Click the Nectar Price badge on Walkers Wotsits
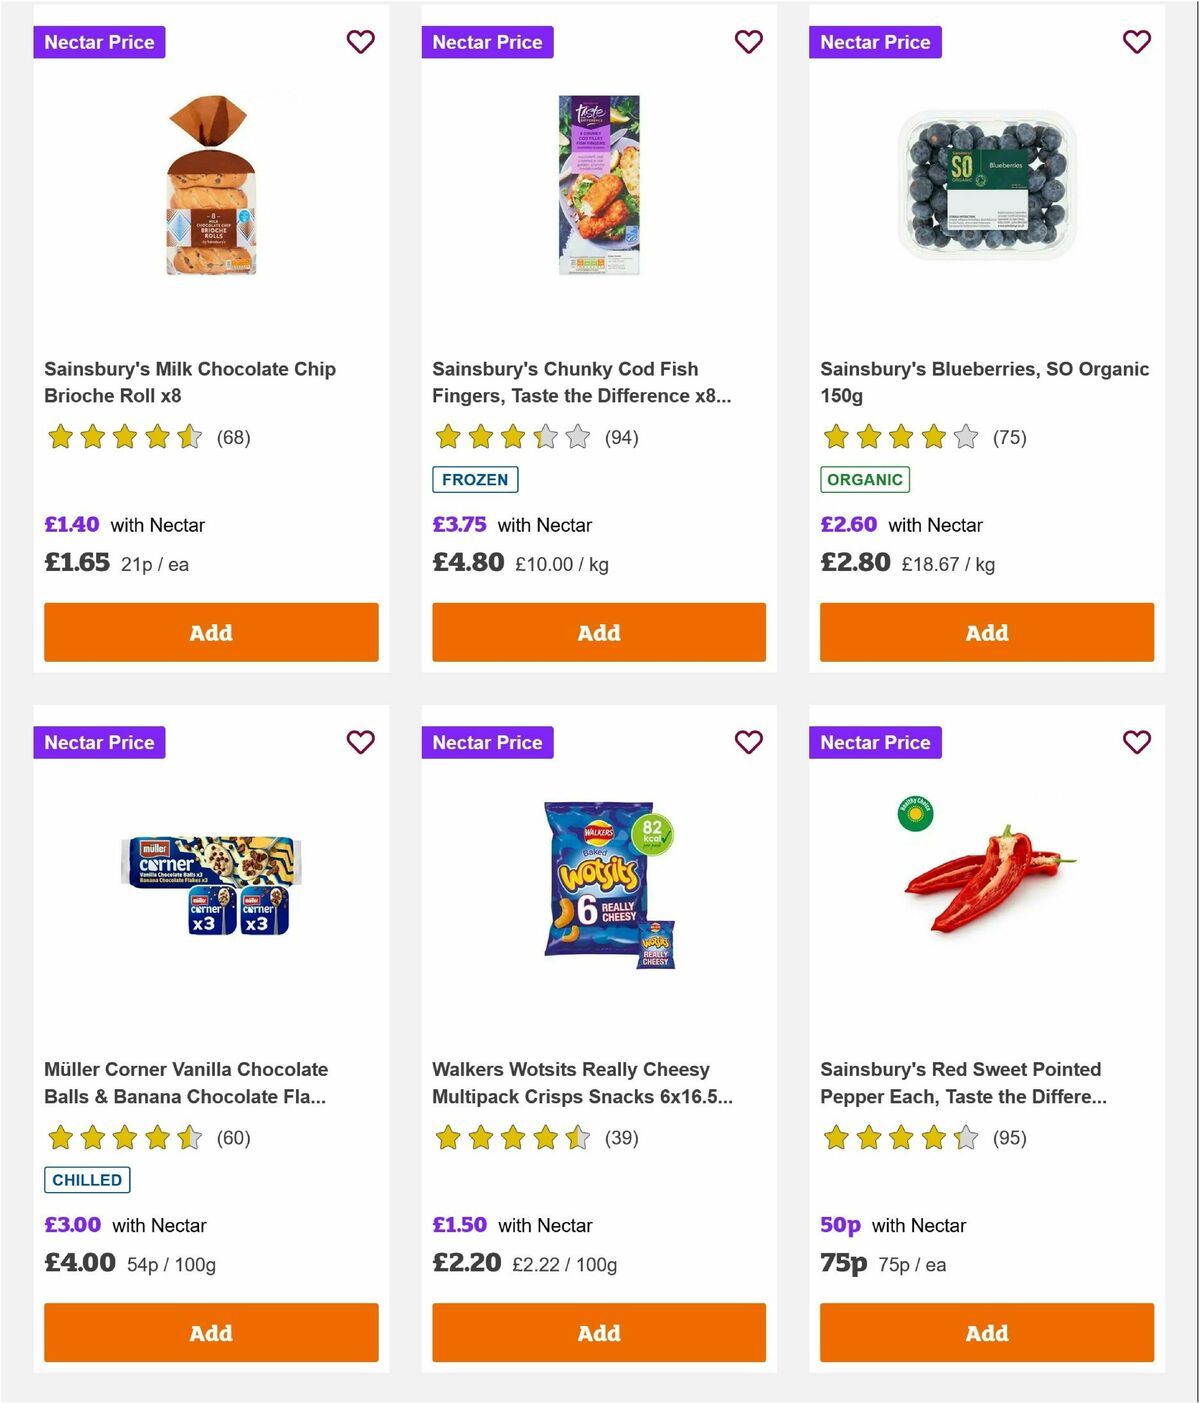 pos(487,742)
